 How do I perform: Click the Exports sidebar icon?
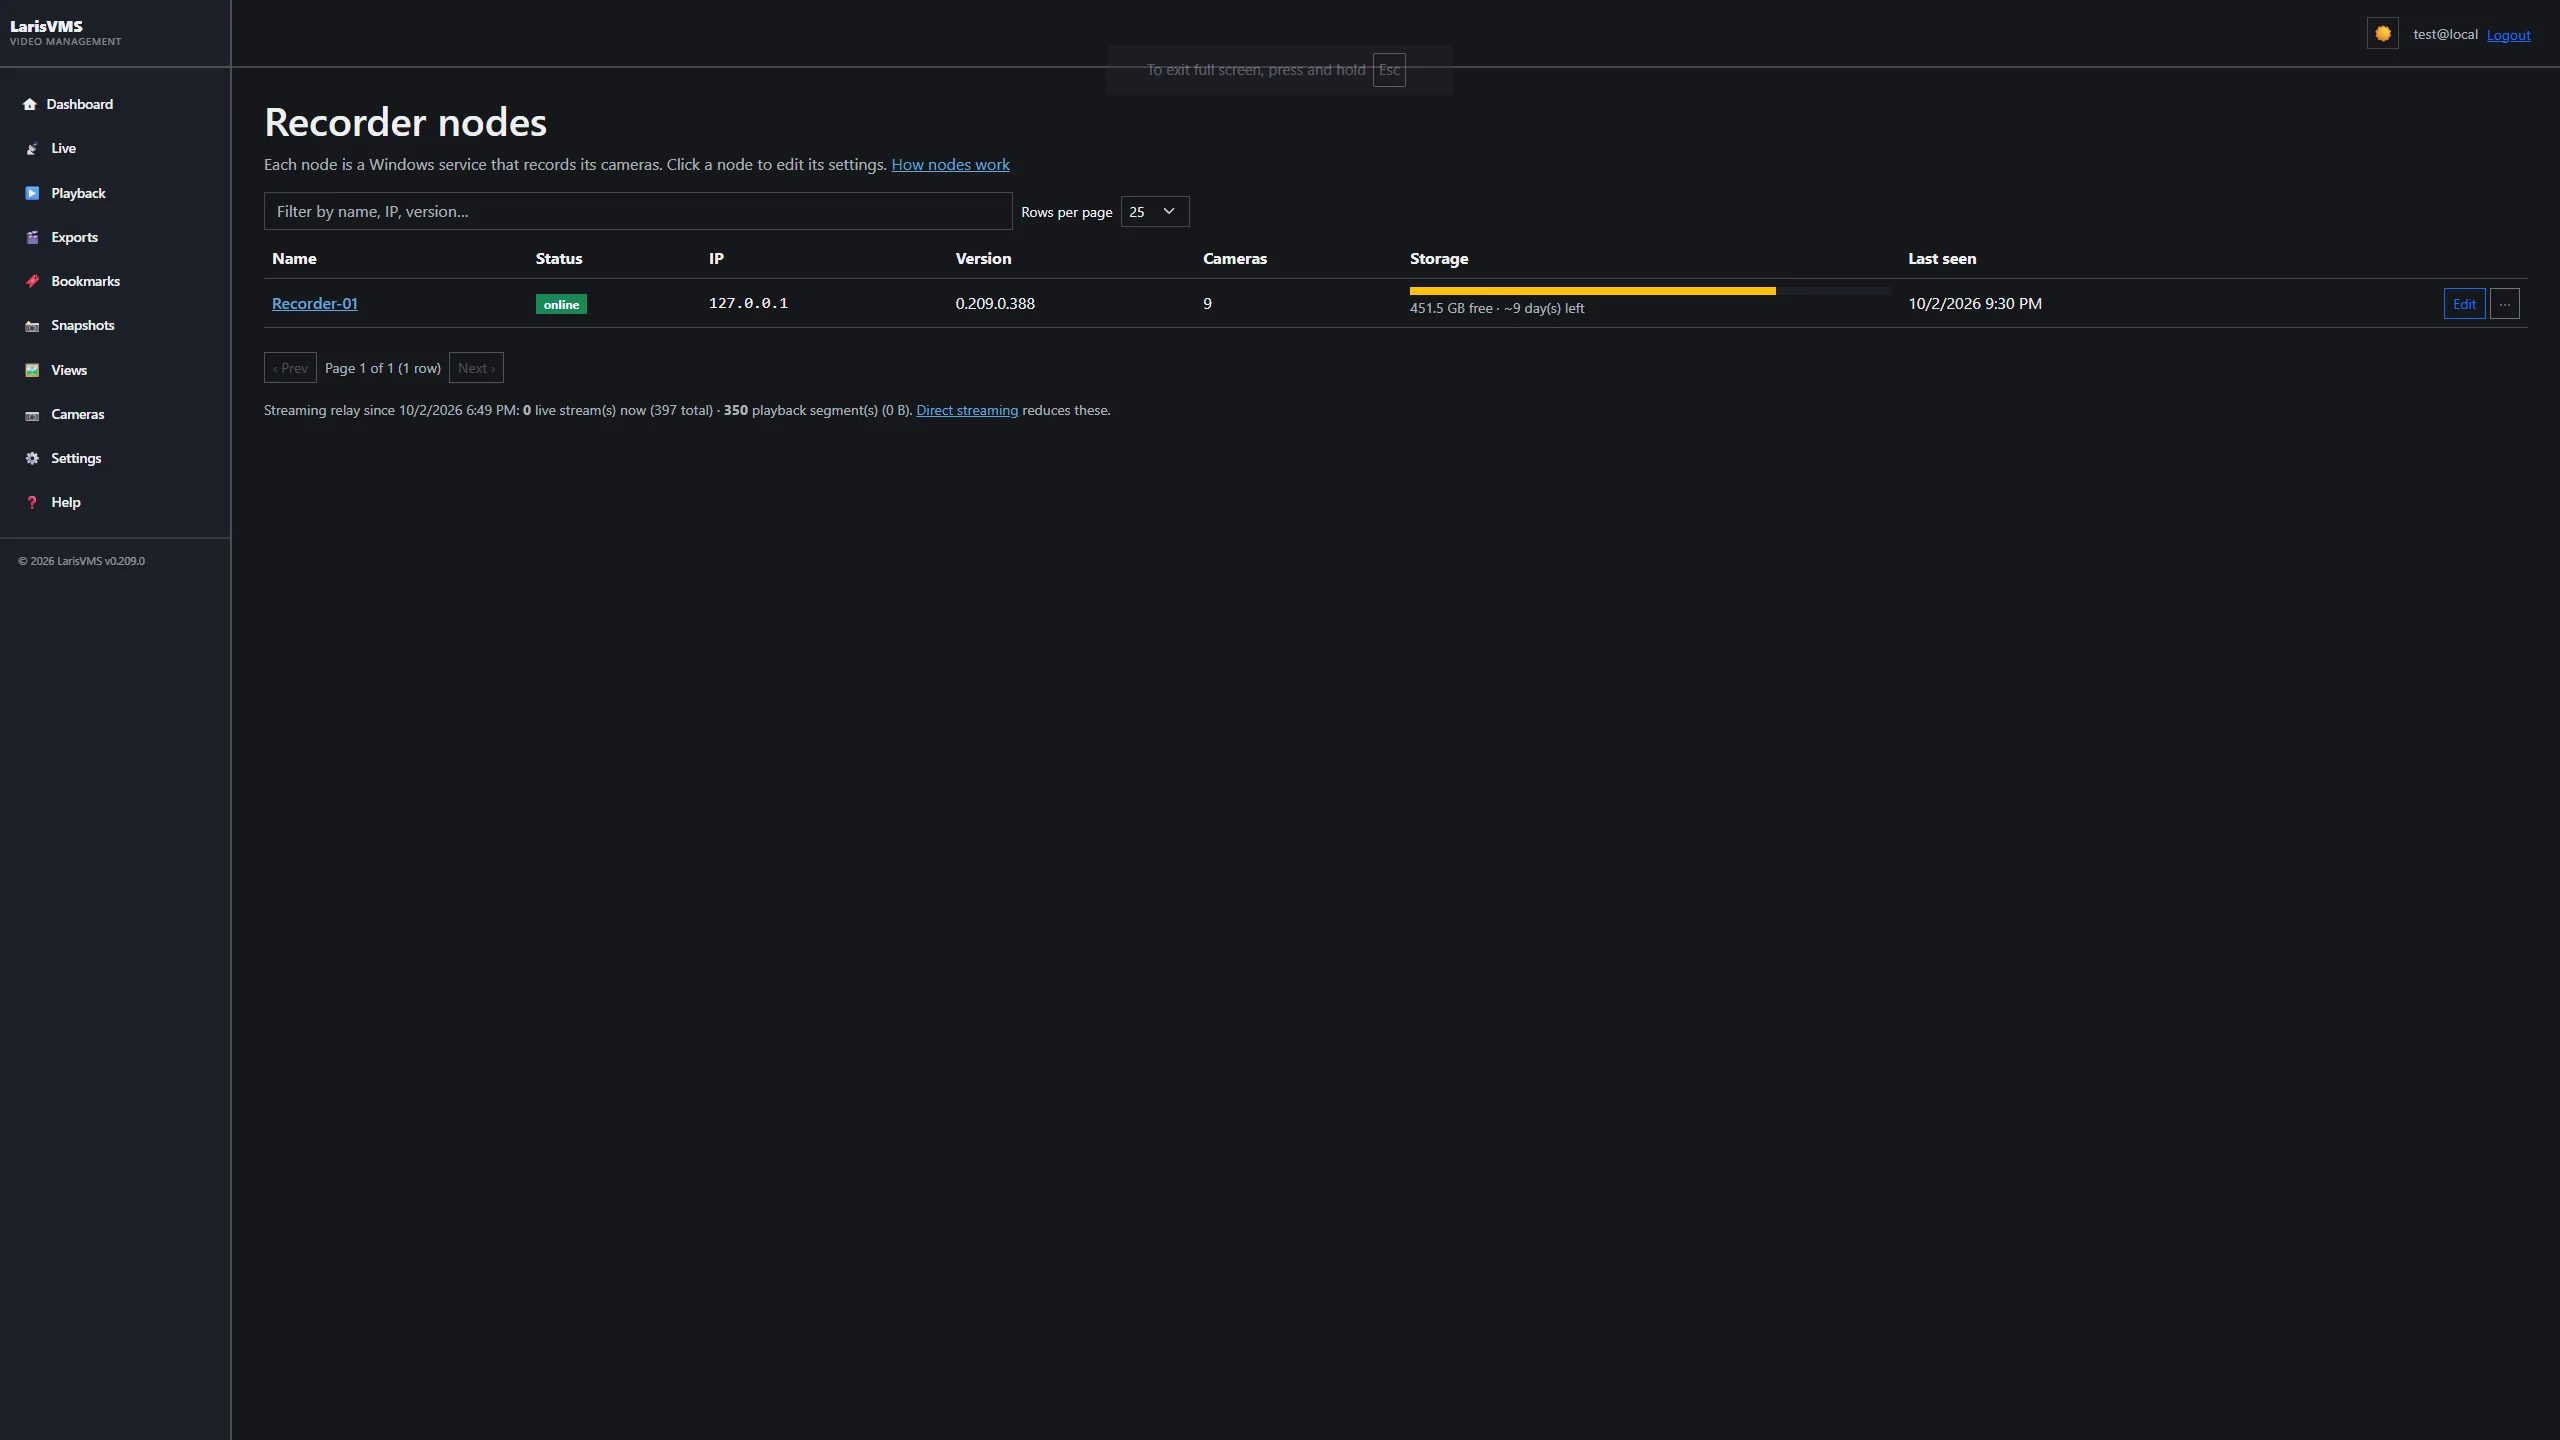(32, 238)
